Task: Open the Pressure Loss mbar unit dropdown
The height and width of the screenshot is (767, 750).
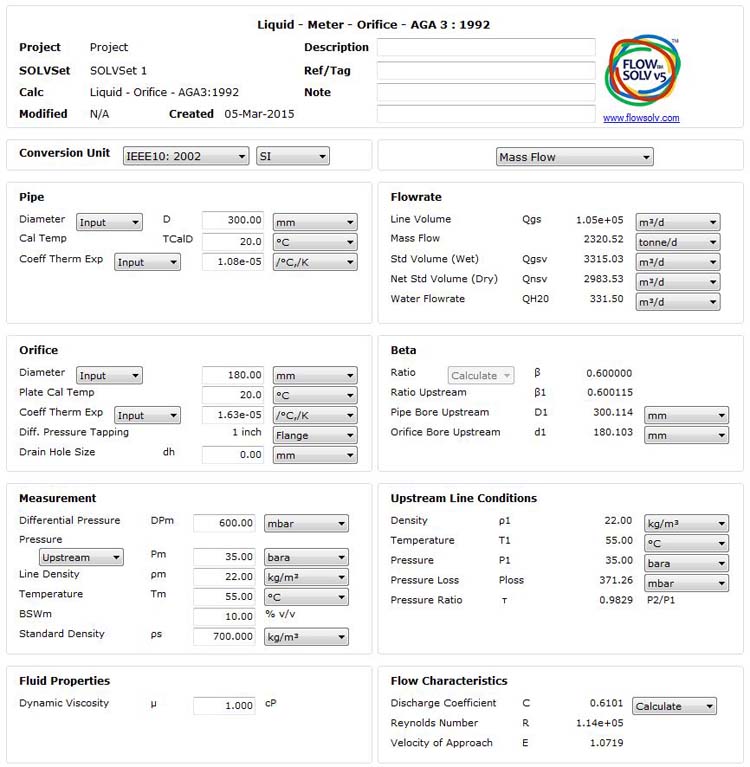Action: pyautogui.click(x=686, y=583)
